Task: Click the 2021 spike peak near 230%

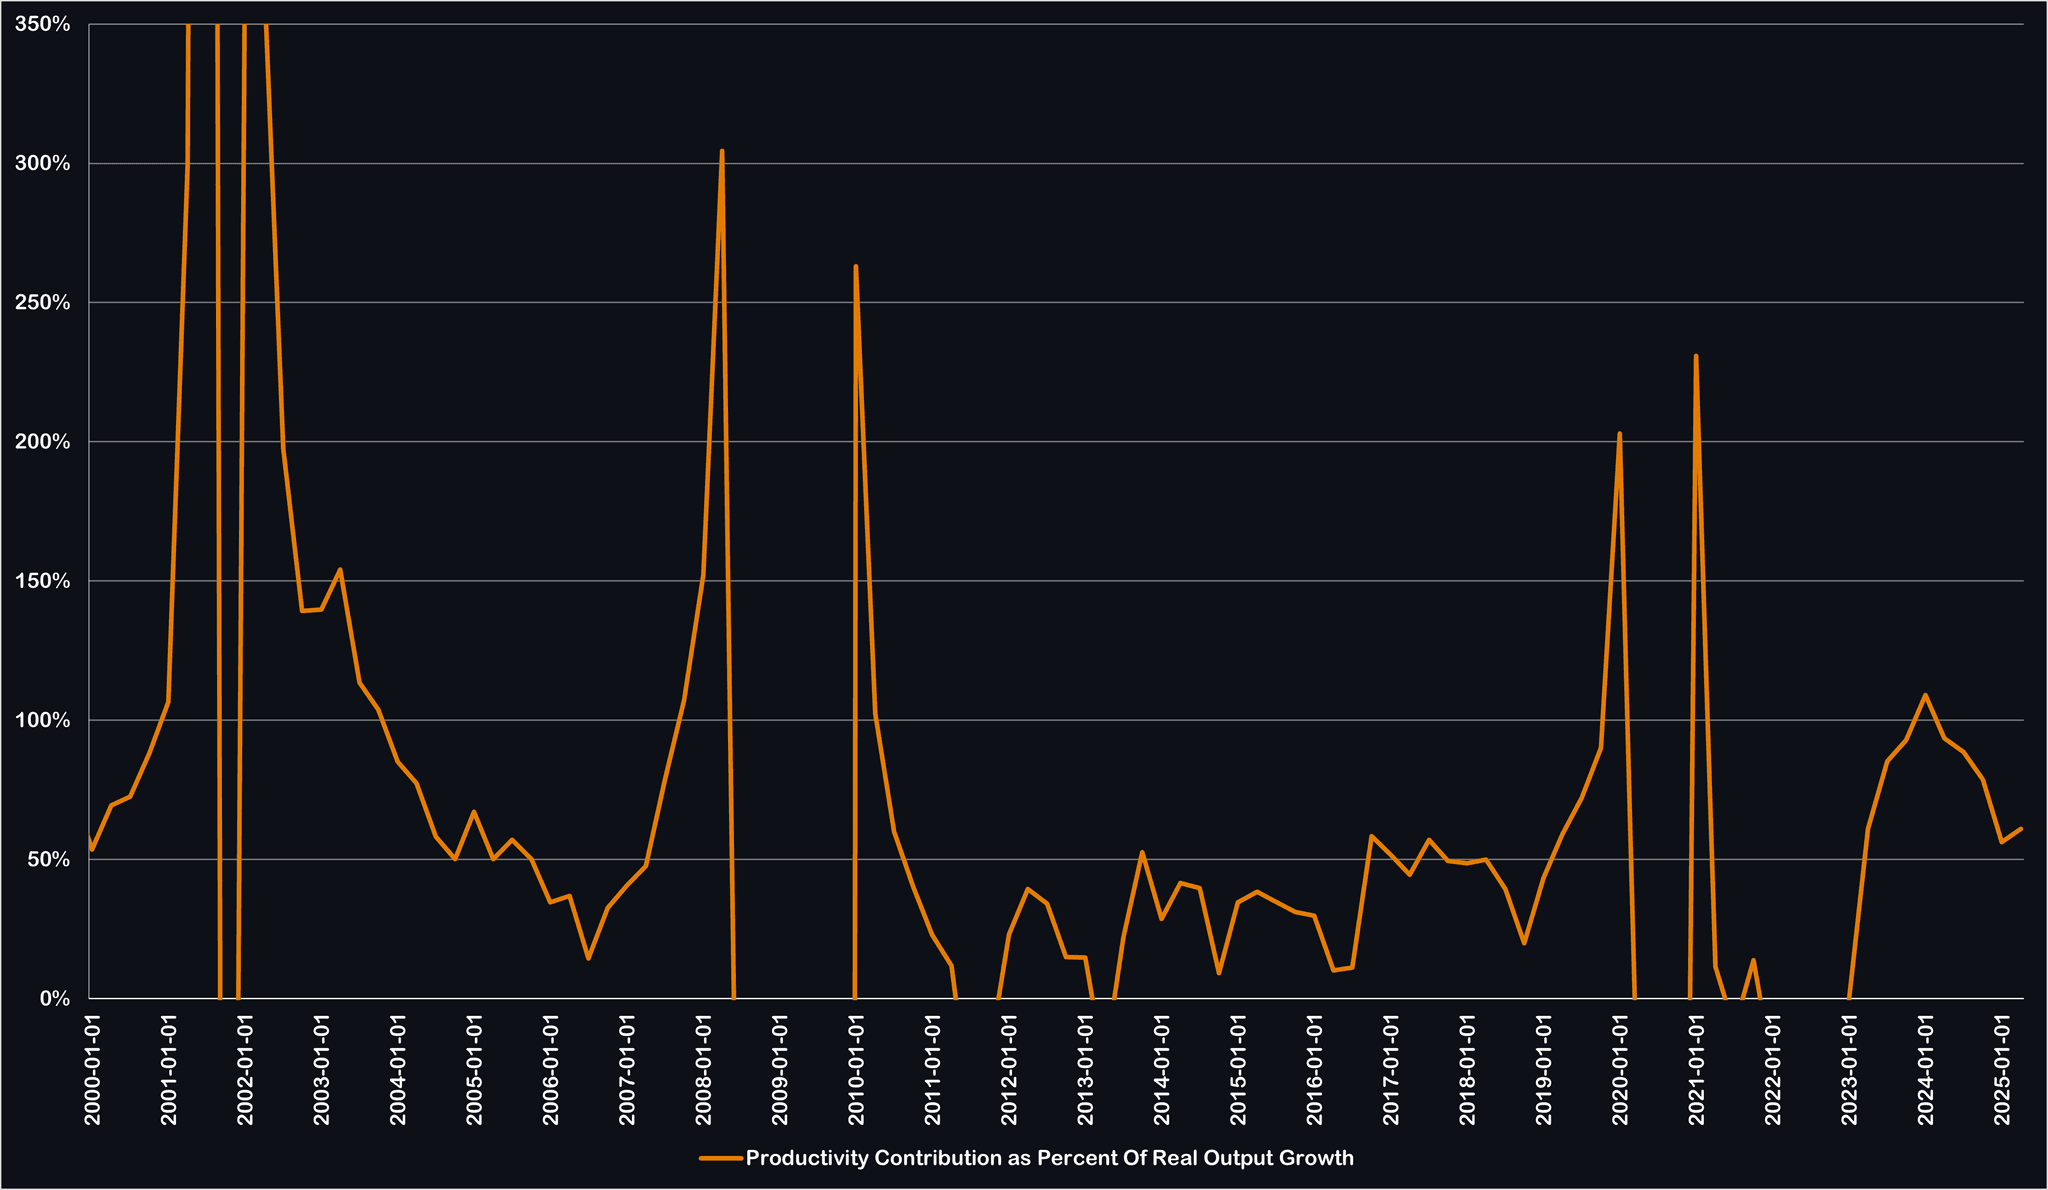Action: [x=1696, y=356]
